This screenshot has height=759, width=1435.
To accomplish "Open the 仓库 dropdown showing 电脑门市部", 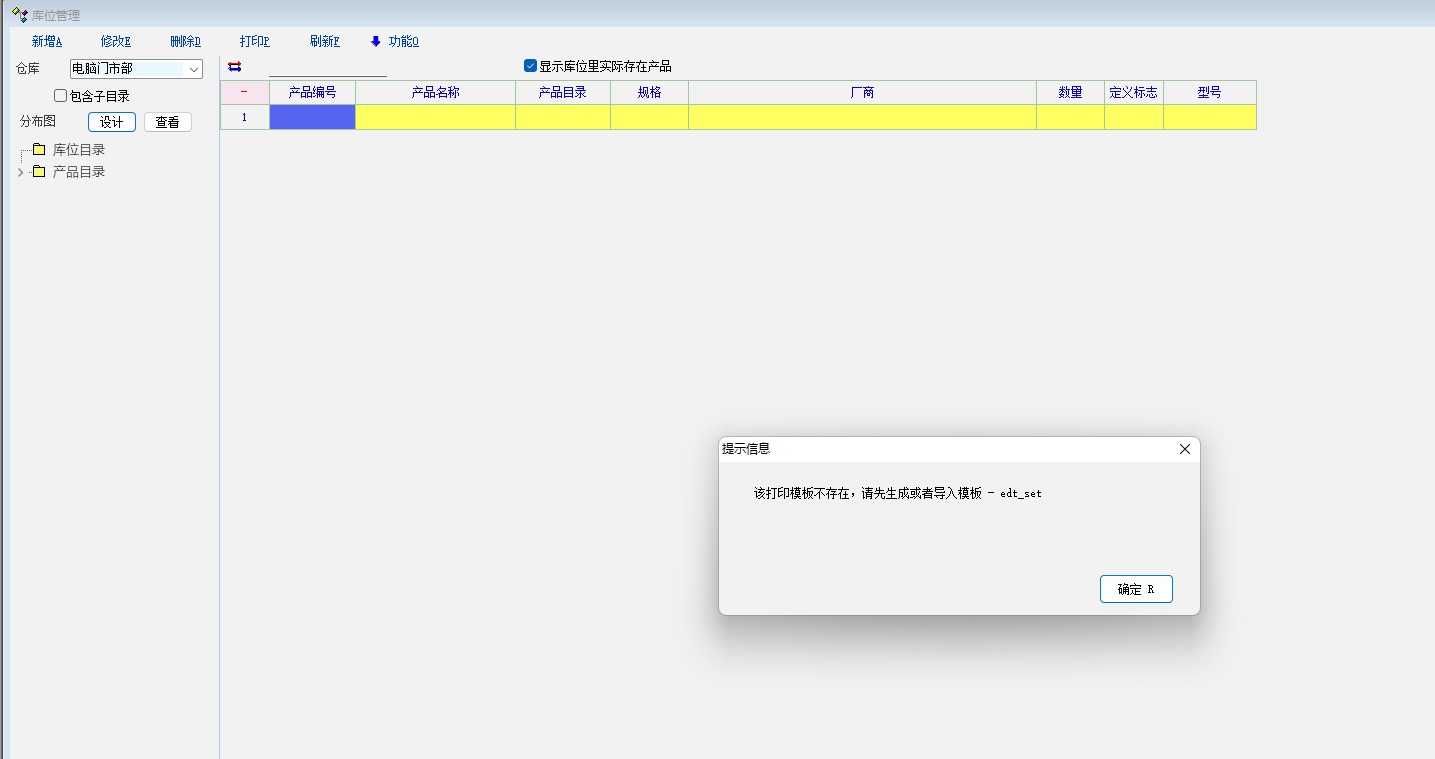I will [x=136, y=69].
